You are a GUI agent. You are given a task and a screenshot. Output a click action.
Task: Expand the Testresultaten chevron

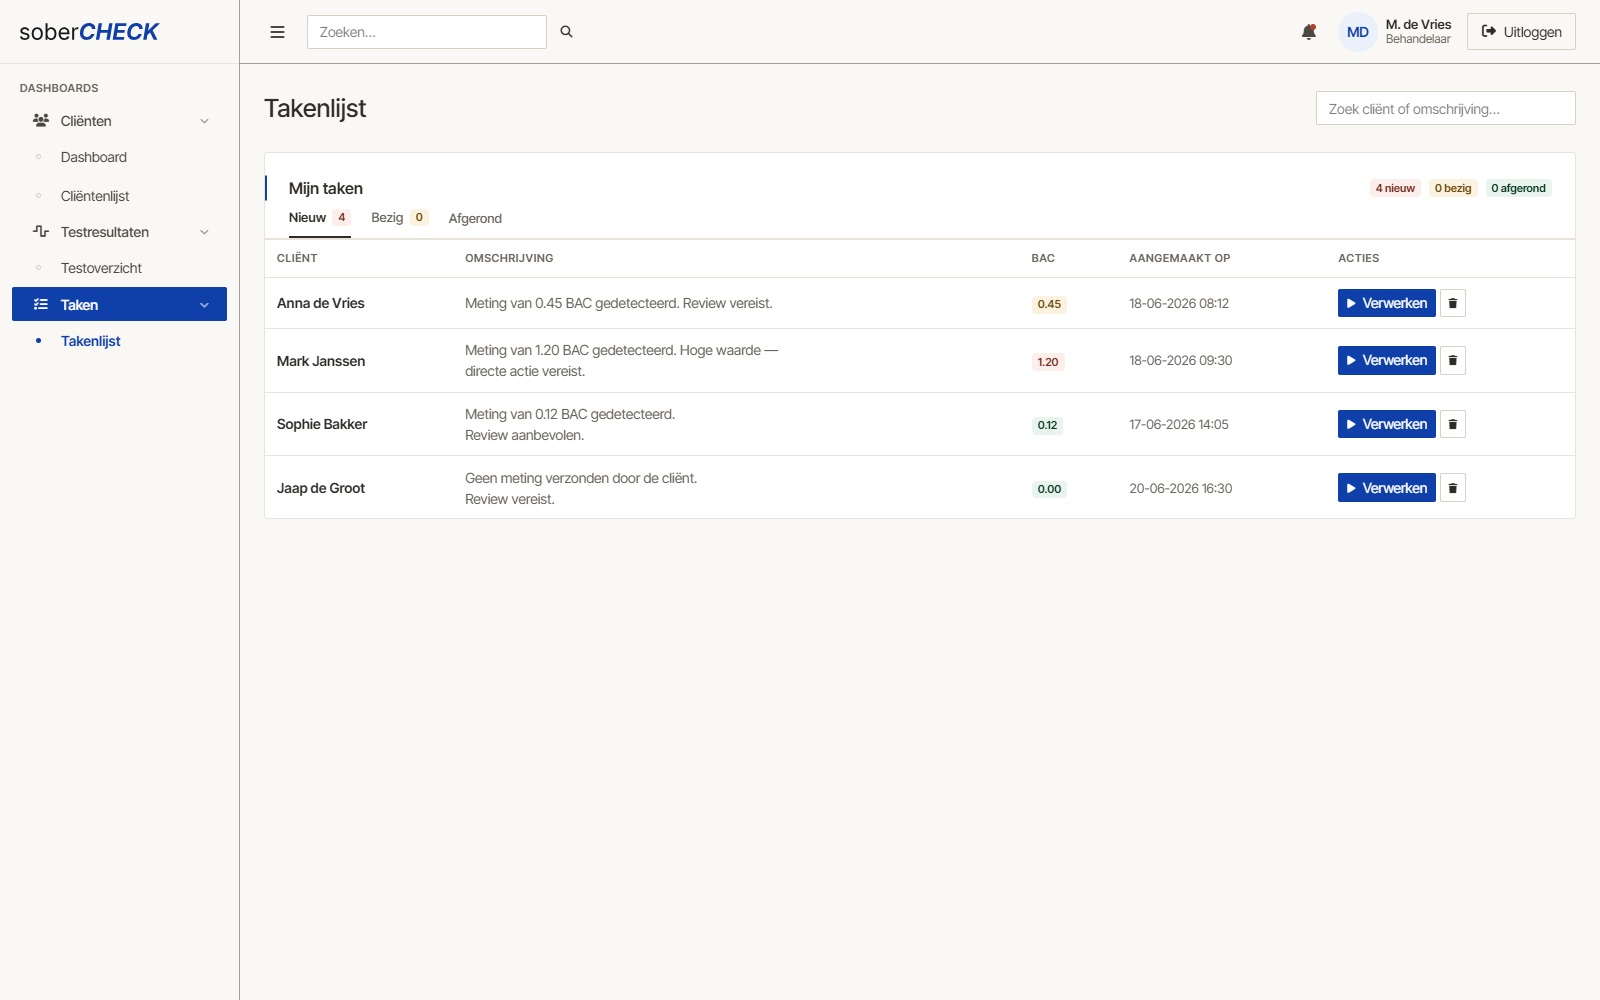(x=204, y=232)
